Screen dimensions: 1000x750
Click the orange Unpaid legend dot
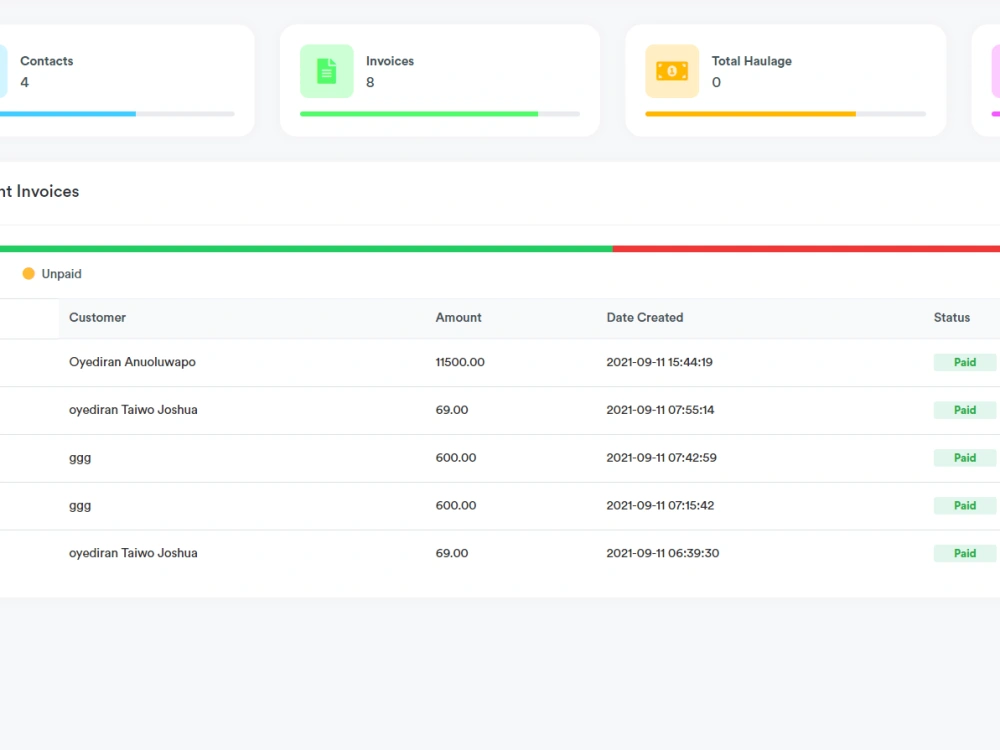(x=28, y=273)
